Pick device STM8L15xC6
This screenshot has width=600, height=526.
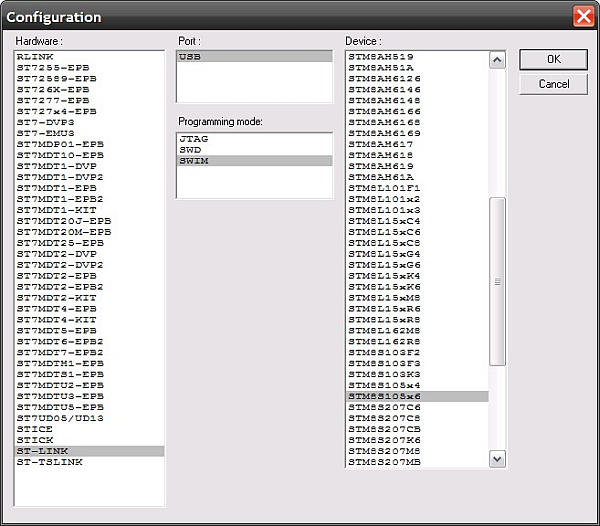click(417, 232)
